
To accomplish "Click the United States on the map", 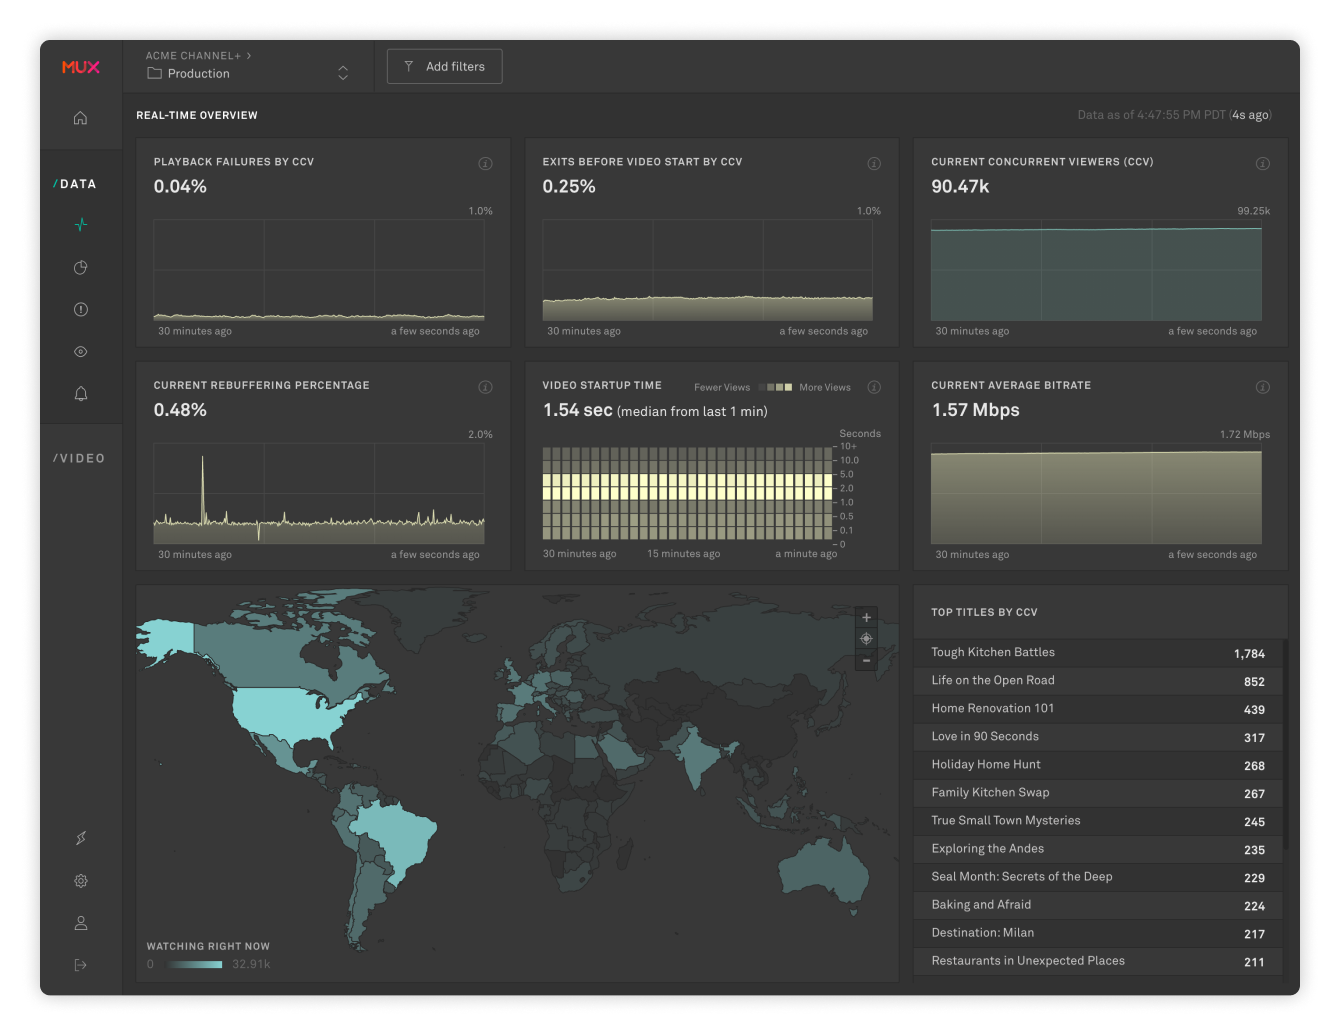I will click(292, 714).
